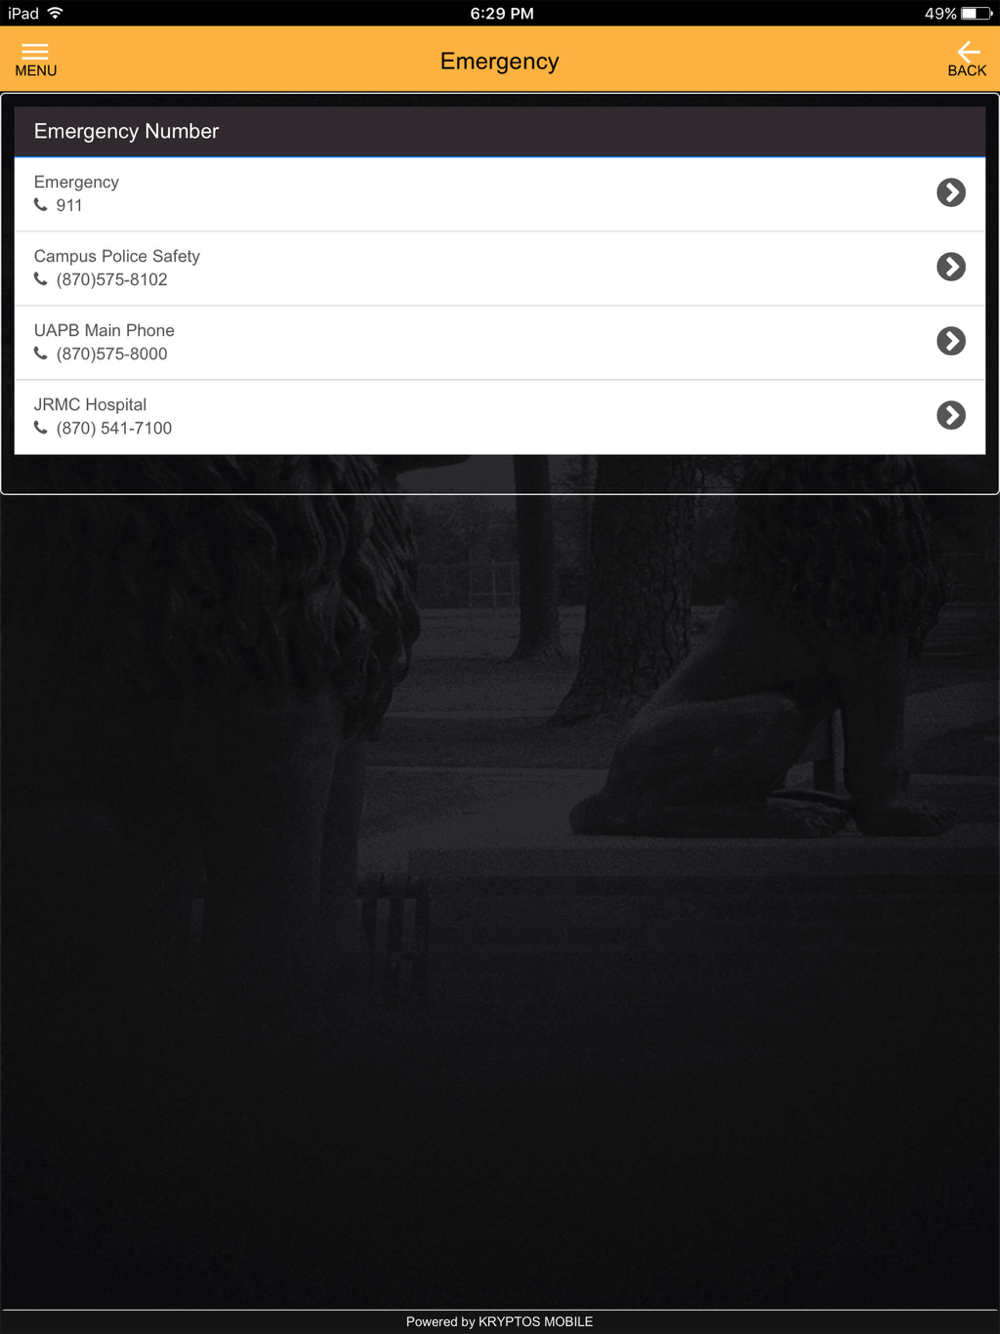Click the Wi-Fi status icon
Screen dimensions: 1000x1334
(x=56, y=13)
